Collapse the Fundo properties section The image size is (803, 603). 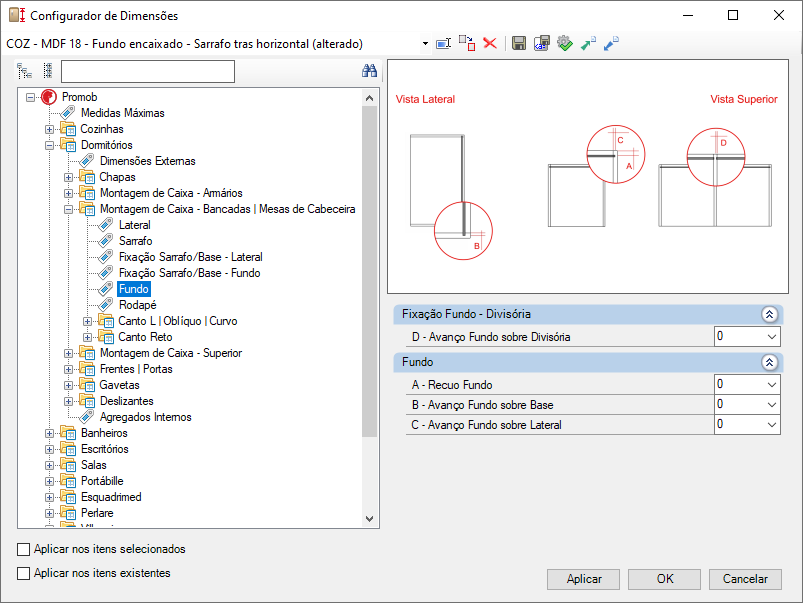tap(769, 362)
